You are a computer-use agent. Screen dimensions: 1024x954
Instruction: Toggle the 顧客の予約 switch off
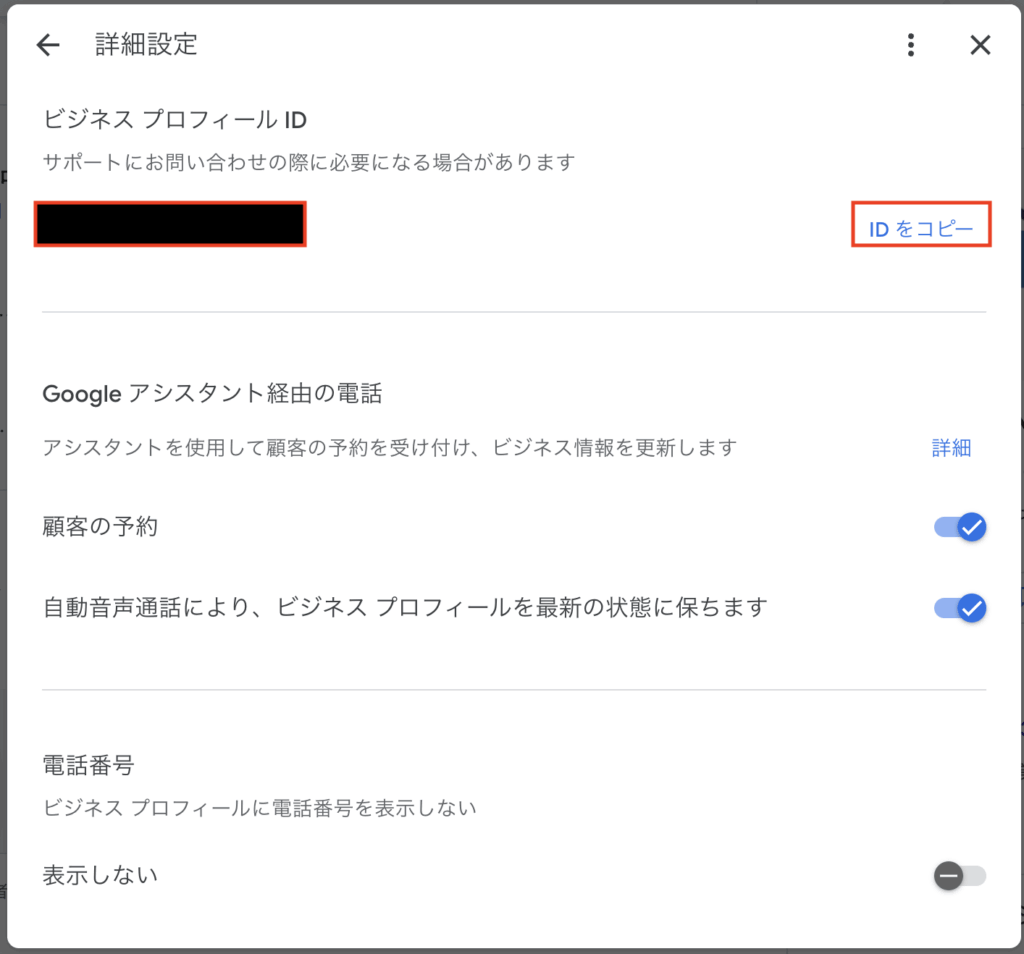point(959,527)
